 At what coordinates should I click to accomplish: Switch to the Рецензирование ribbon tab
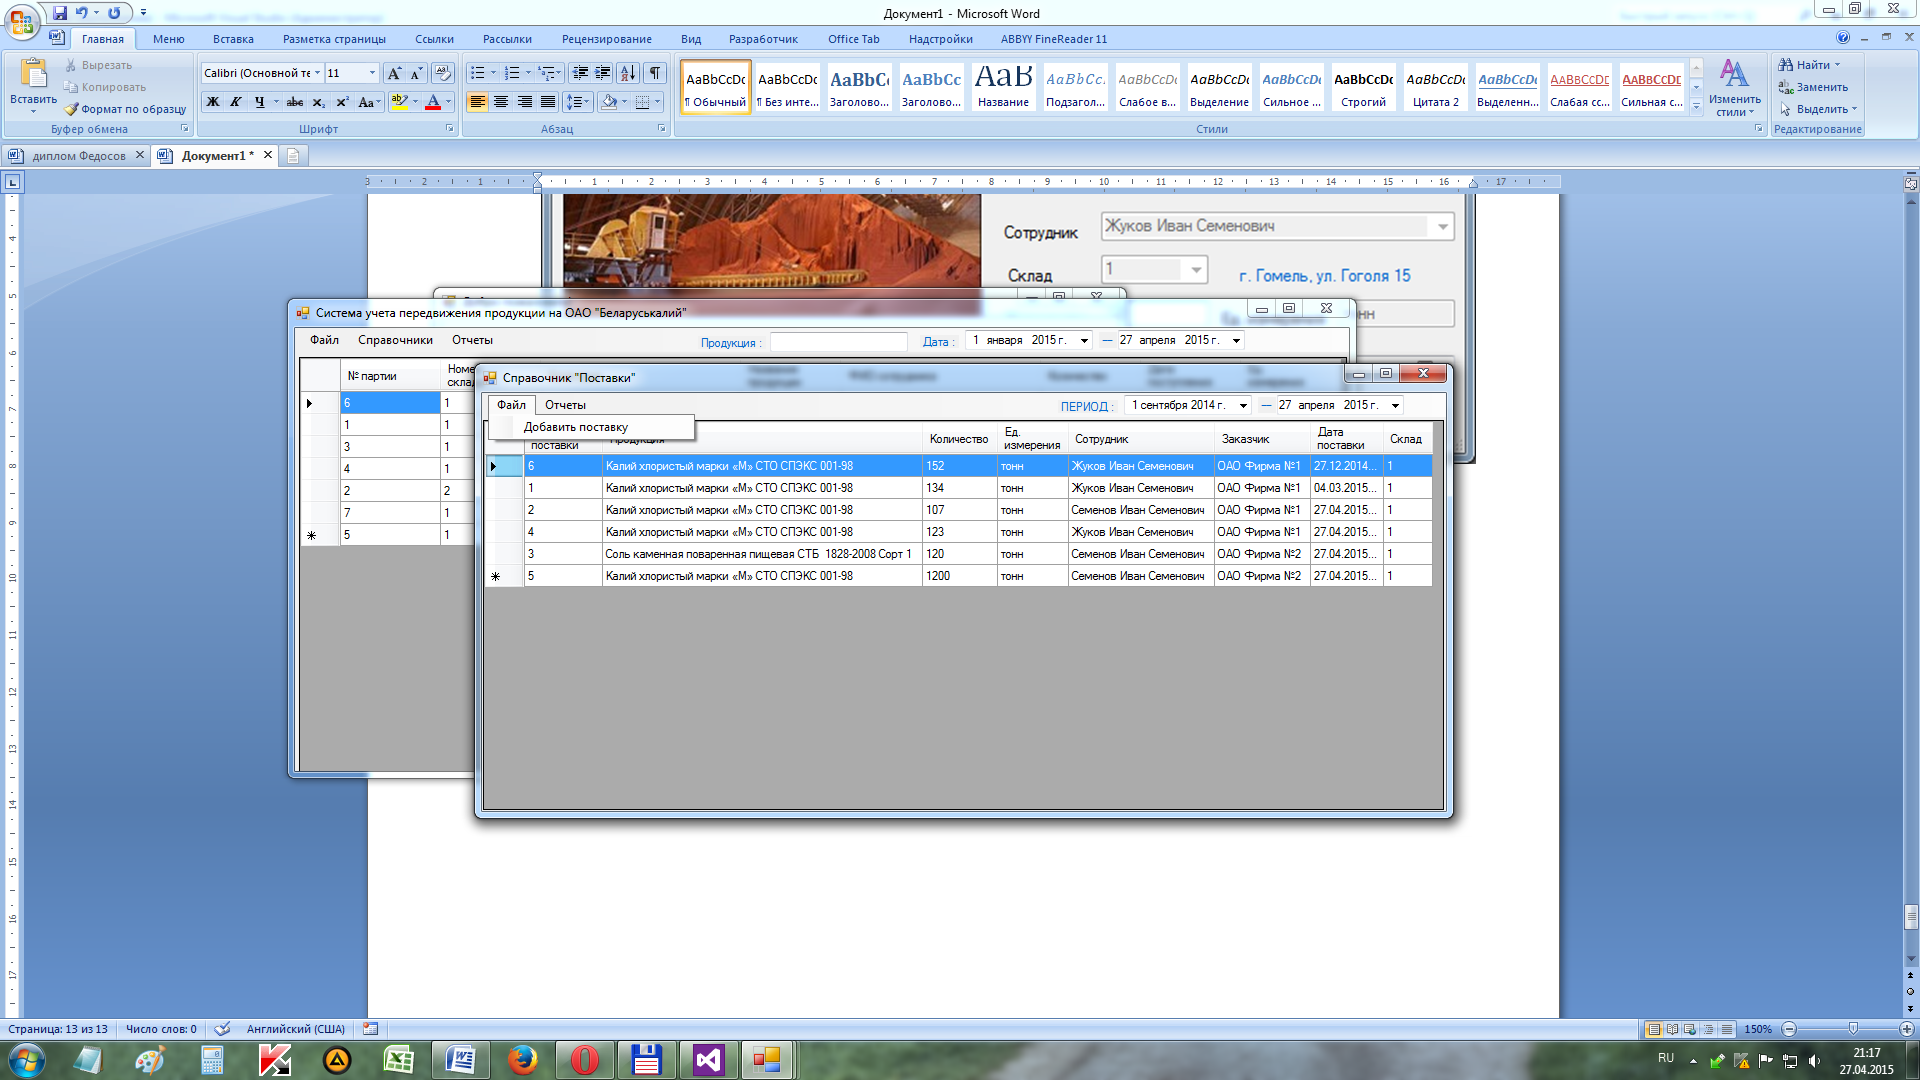click(606, 39)
